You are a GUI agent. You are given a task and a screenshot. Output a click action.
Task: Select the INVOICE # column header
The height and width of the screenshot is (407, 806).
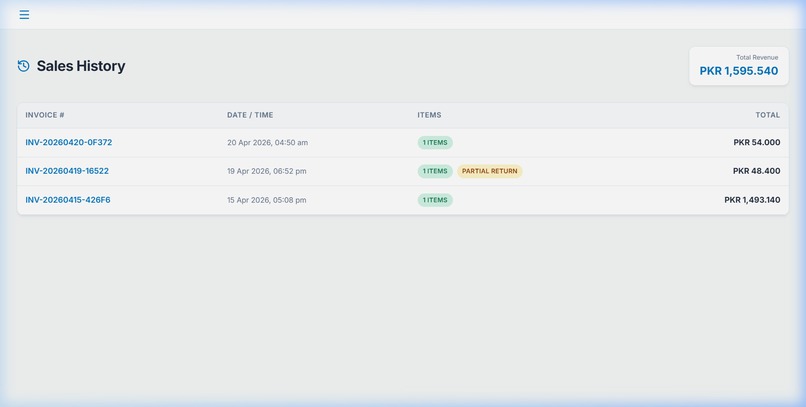click(45, 115)
